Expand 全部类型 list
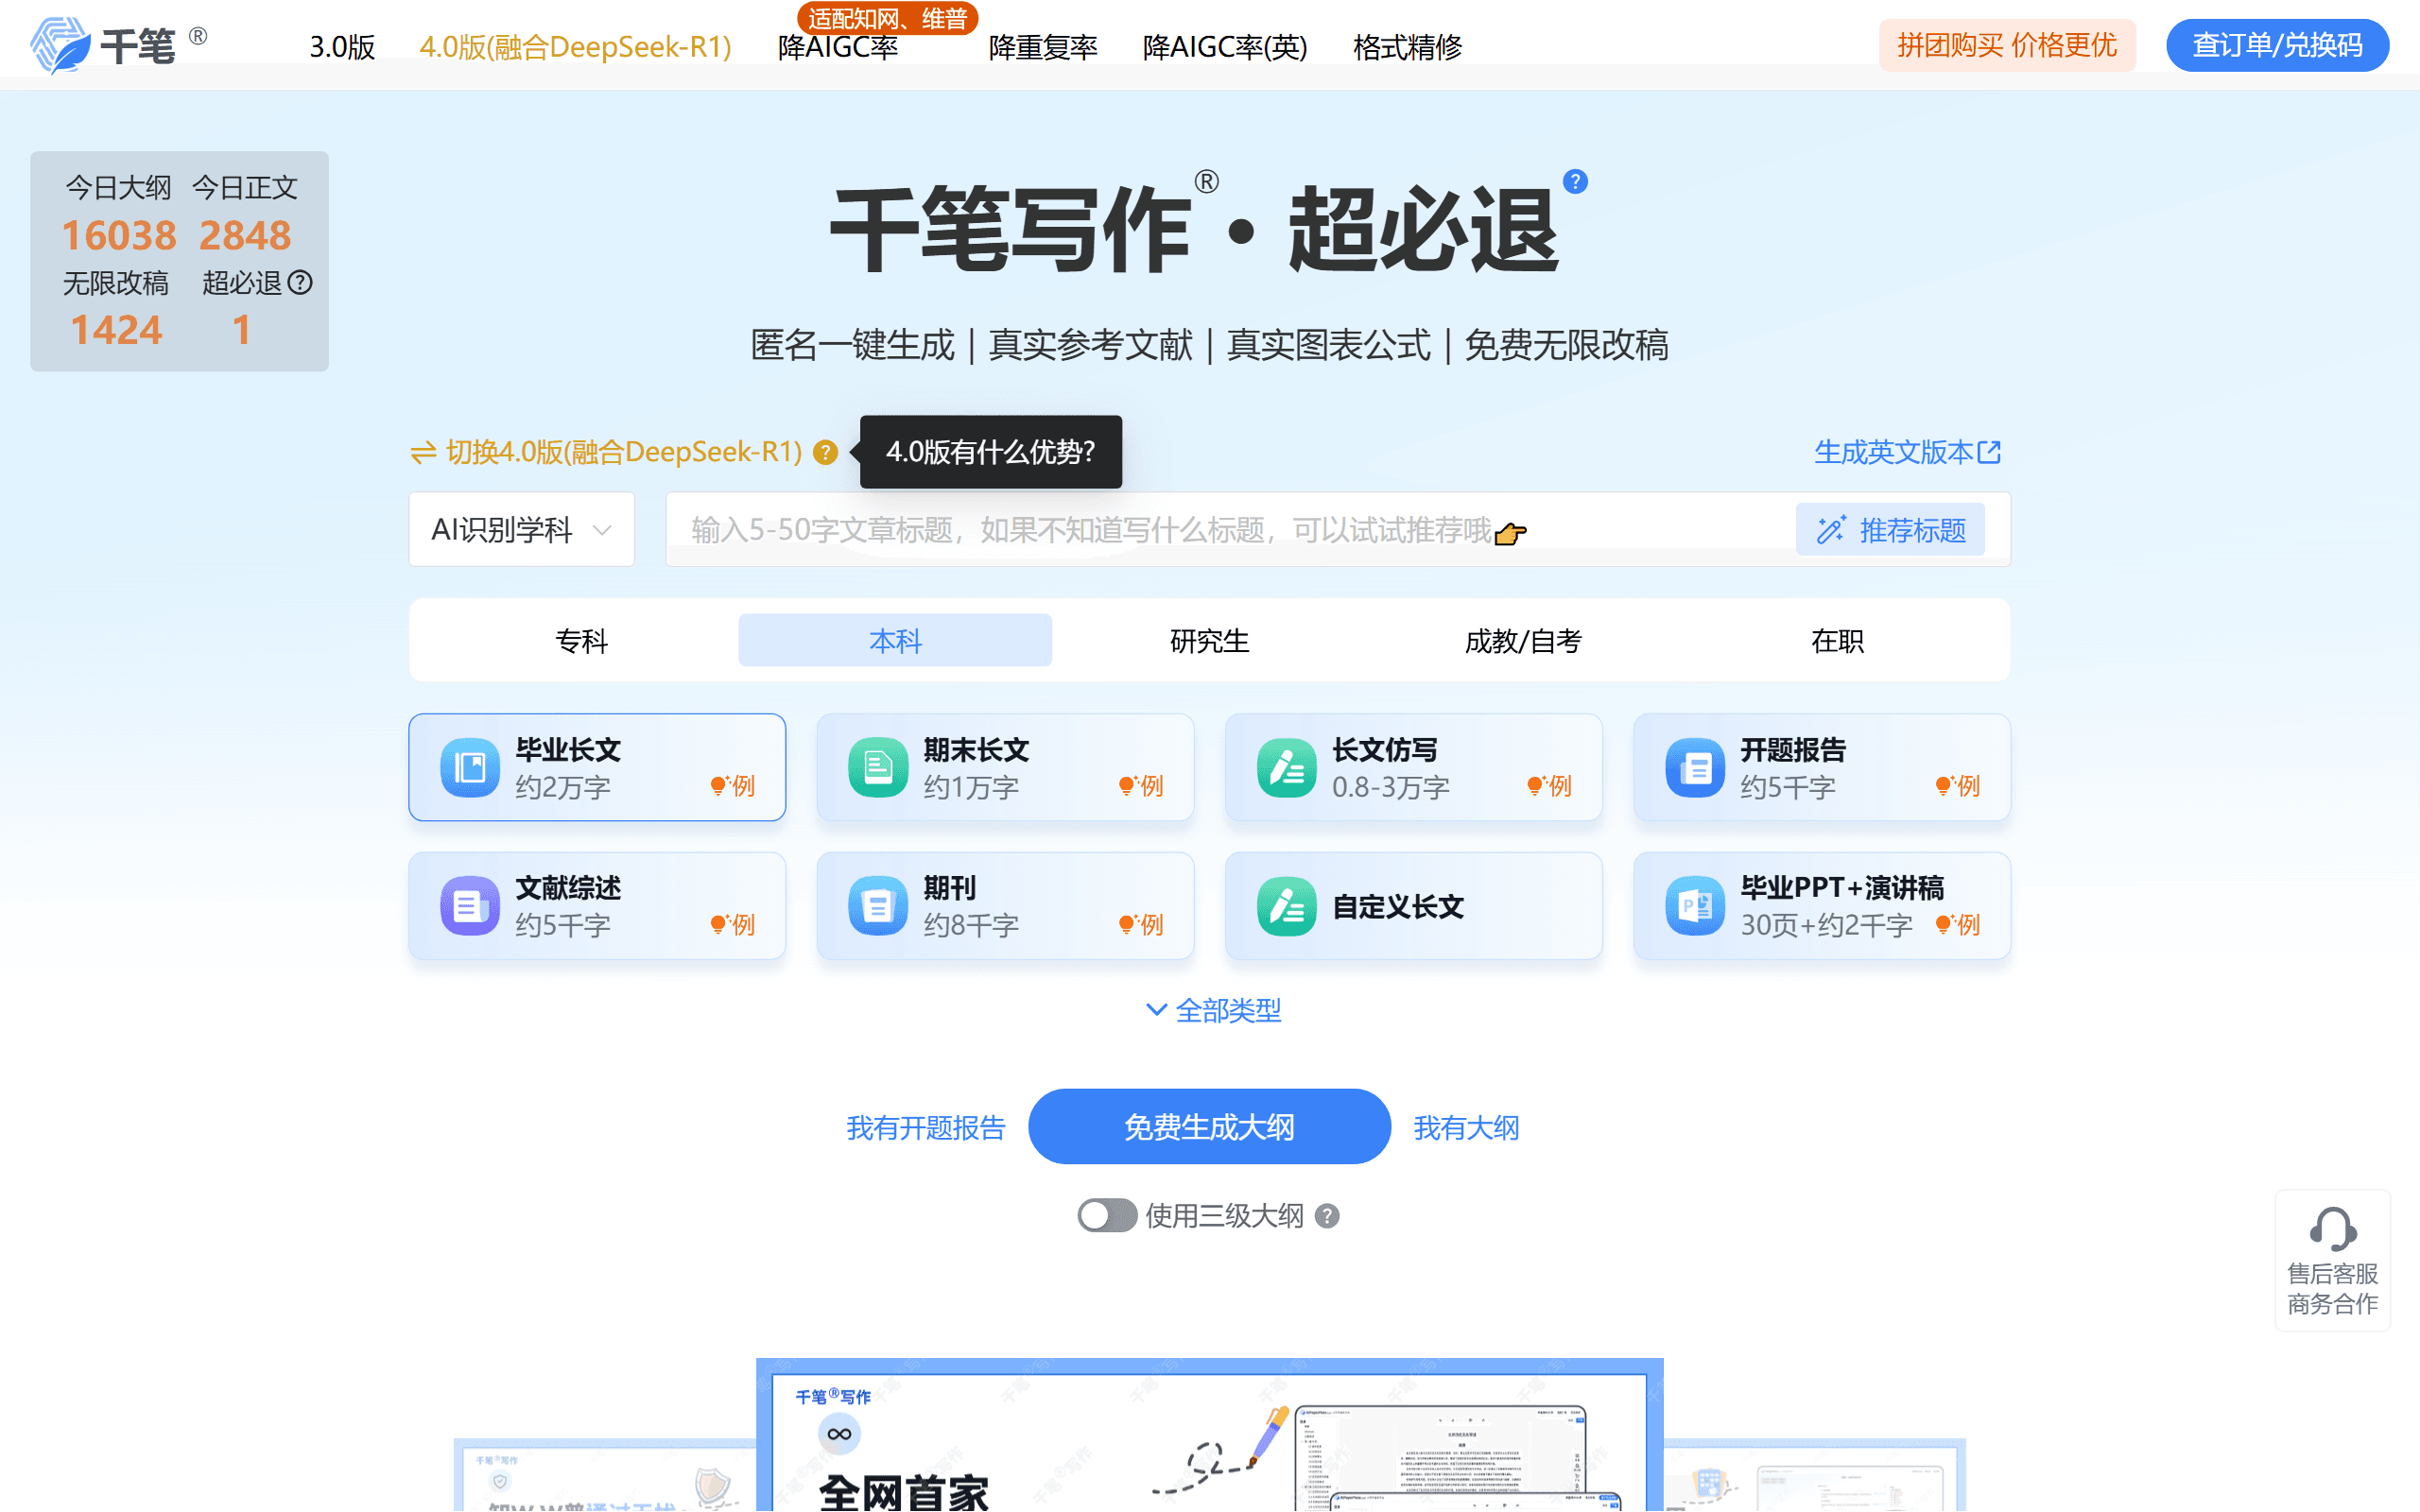The width and height of the screenshot is (2420, 1512). tap(1212, 1011)
